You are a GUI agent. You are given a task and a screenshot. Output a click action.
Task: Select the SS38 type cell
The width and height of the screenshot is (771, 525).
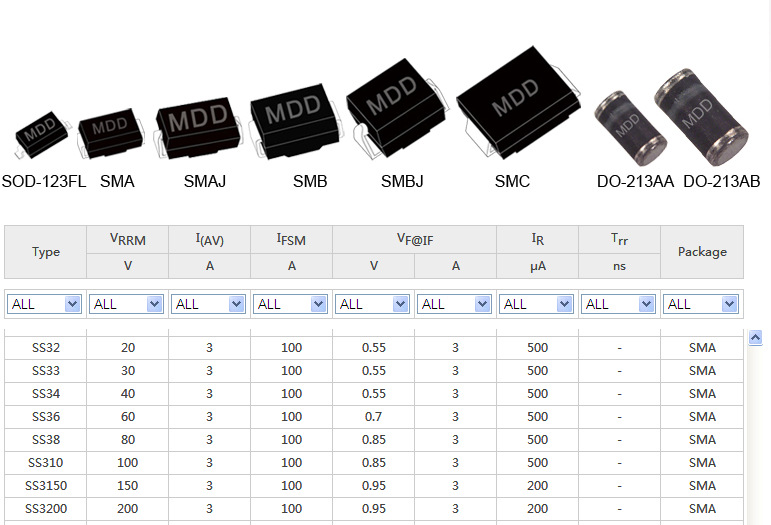tap(46, 439)
